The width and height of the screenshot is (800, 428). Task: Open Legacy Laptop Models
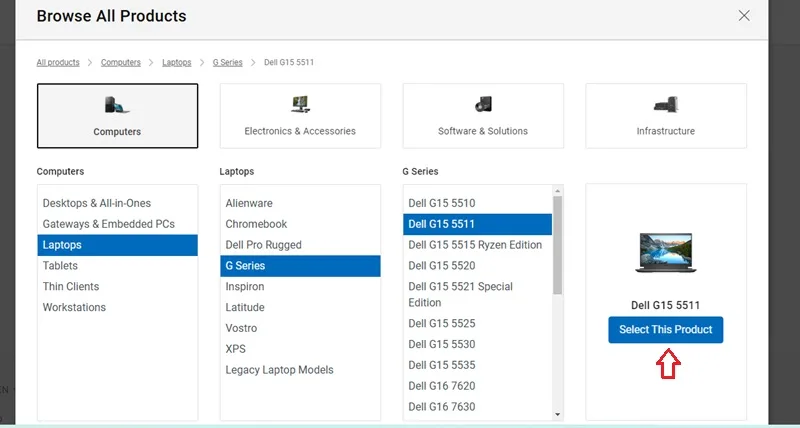pos(300,370)
